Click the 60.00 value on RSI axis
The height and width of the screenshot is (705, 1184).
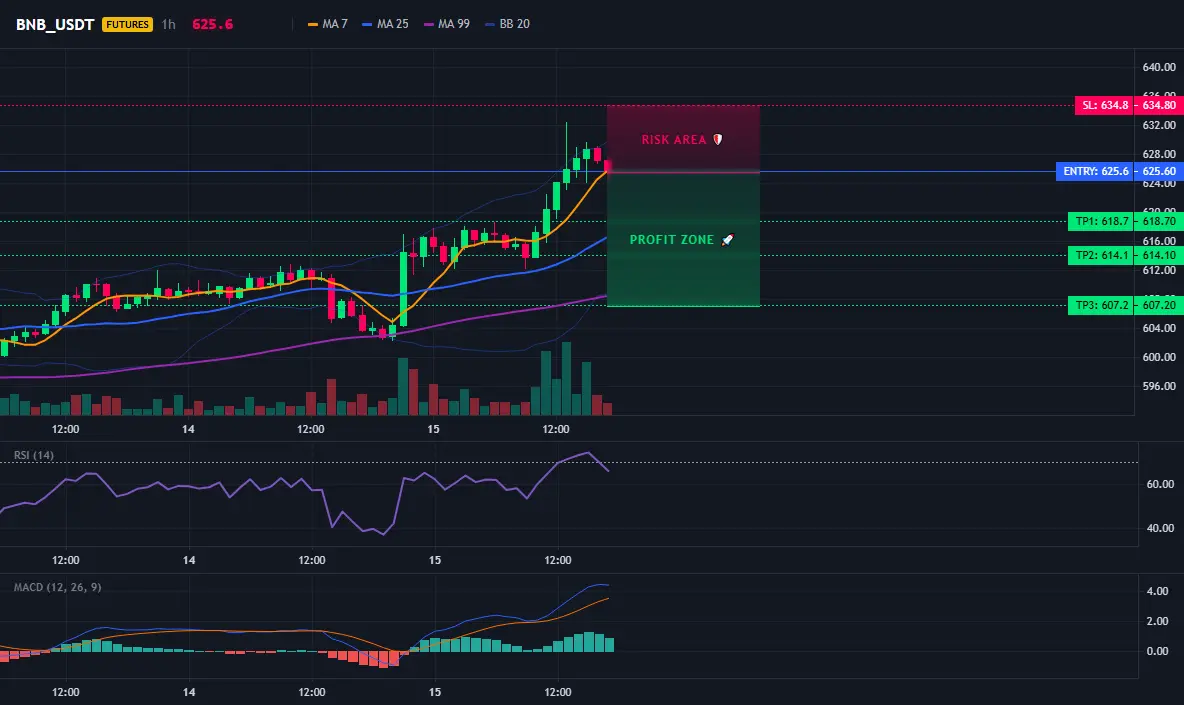1161,484
